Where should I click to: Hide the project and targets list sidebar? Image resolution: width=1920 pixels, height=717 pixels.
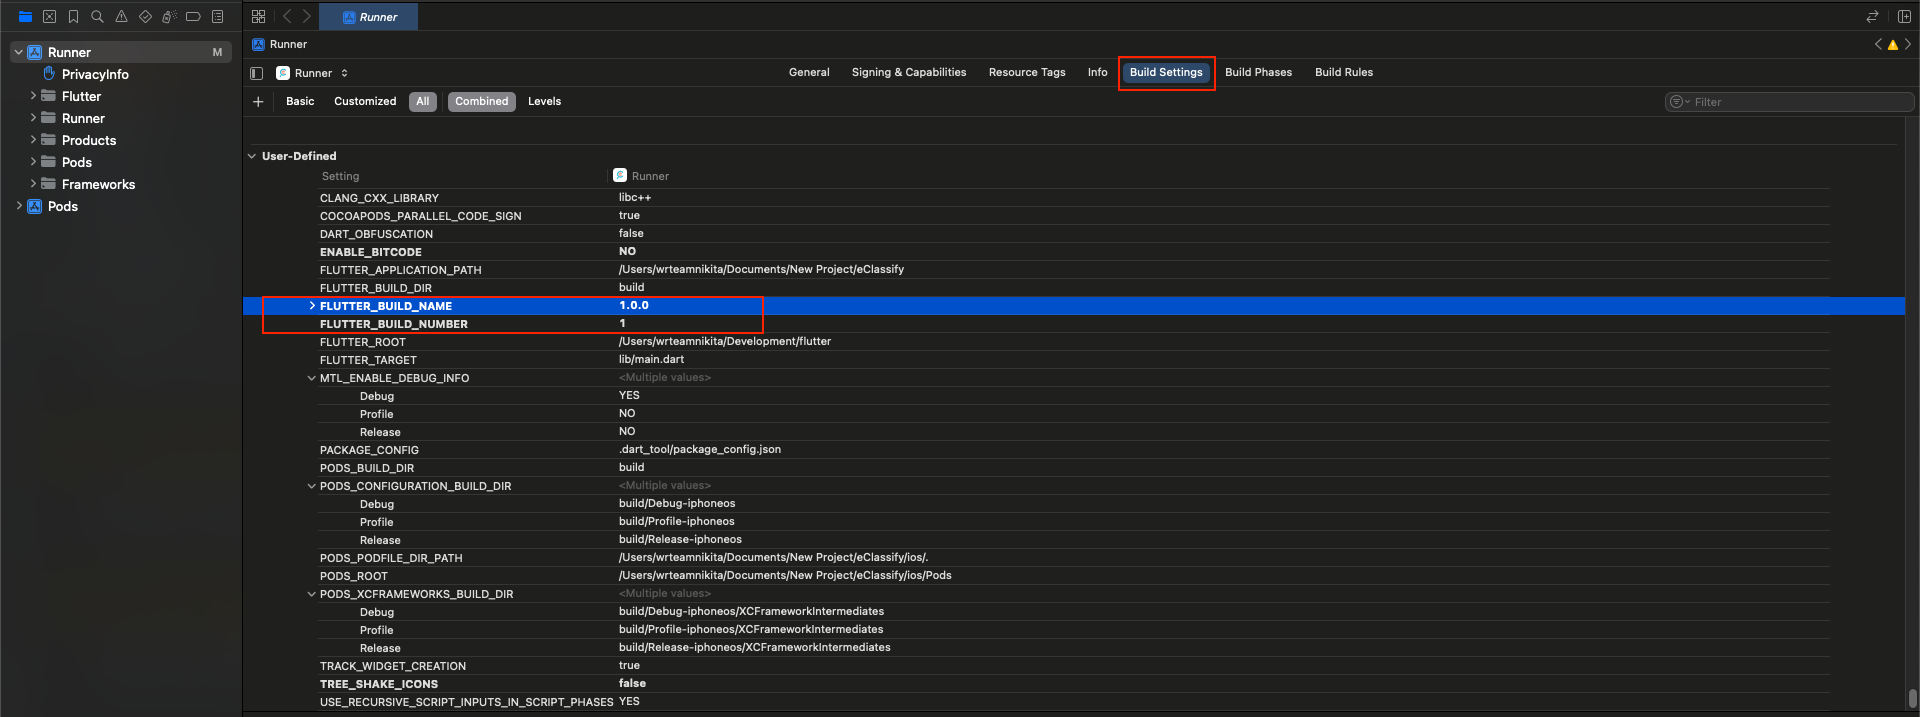[257, 73]
